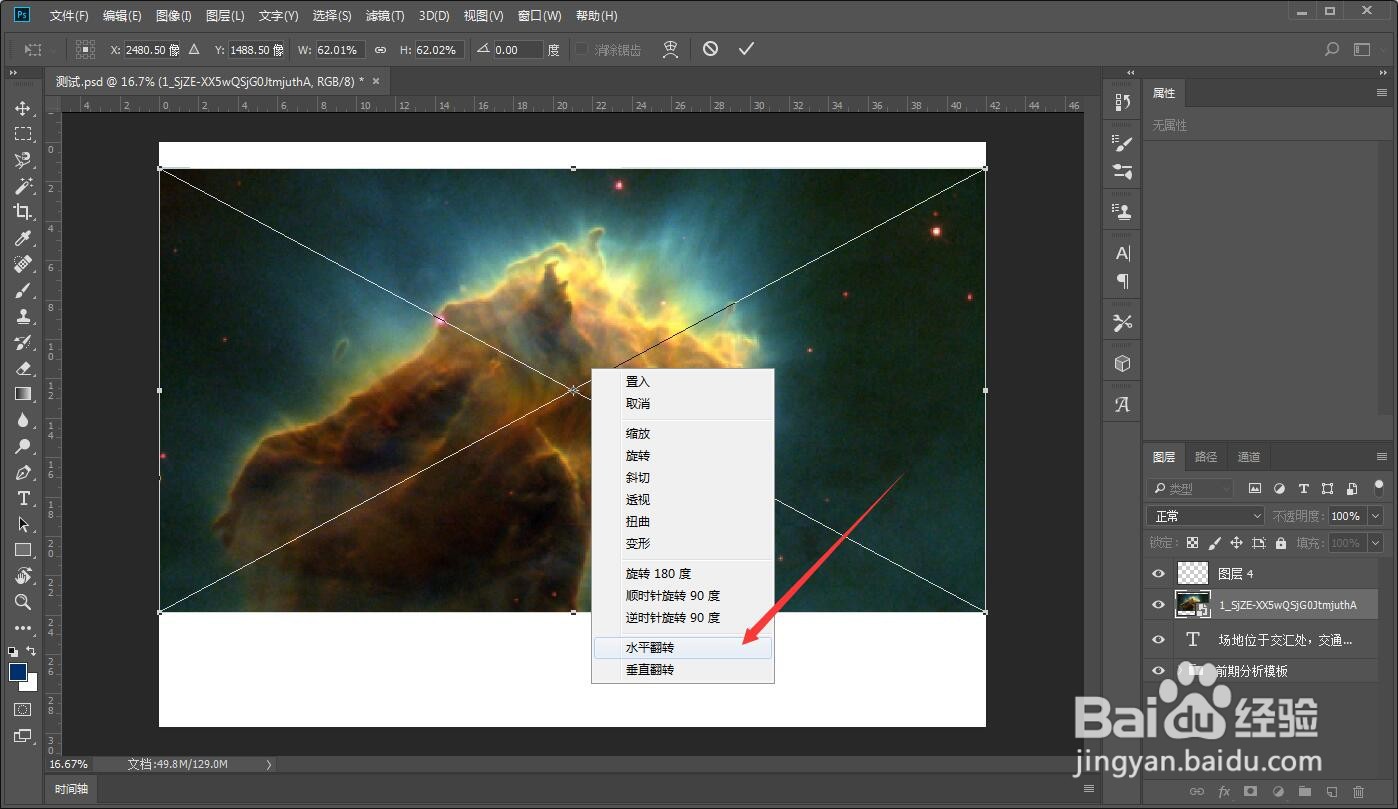
Task: Select the Healing Brush tool
Action: point(22,264)
